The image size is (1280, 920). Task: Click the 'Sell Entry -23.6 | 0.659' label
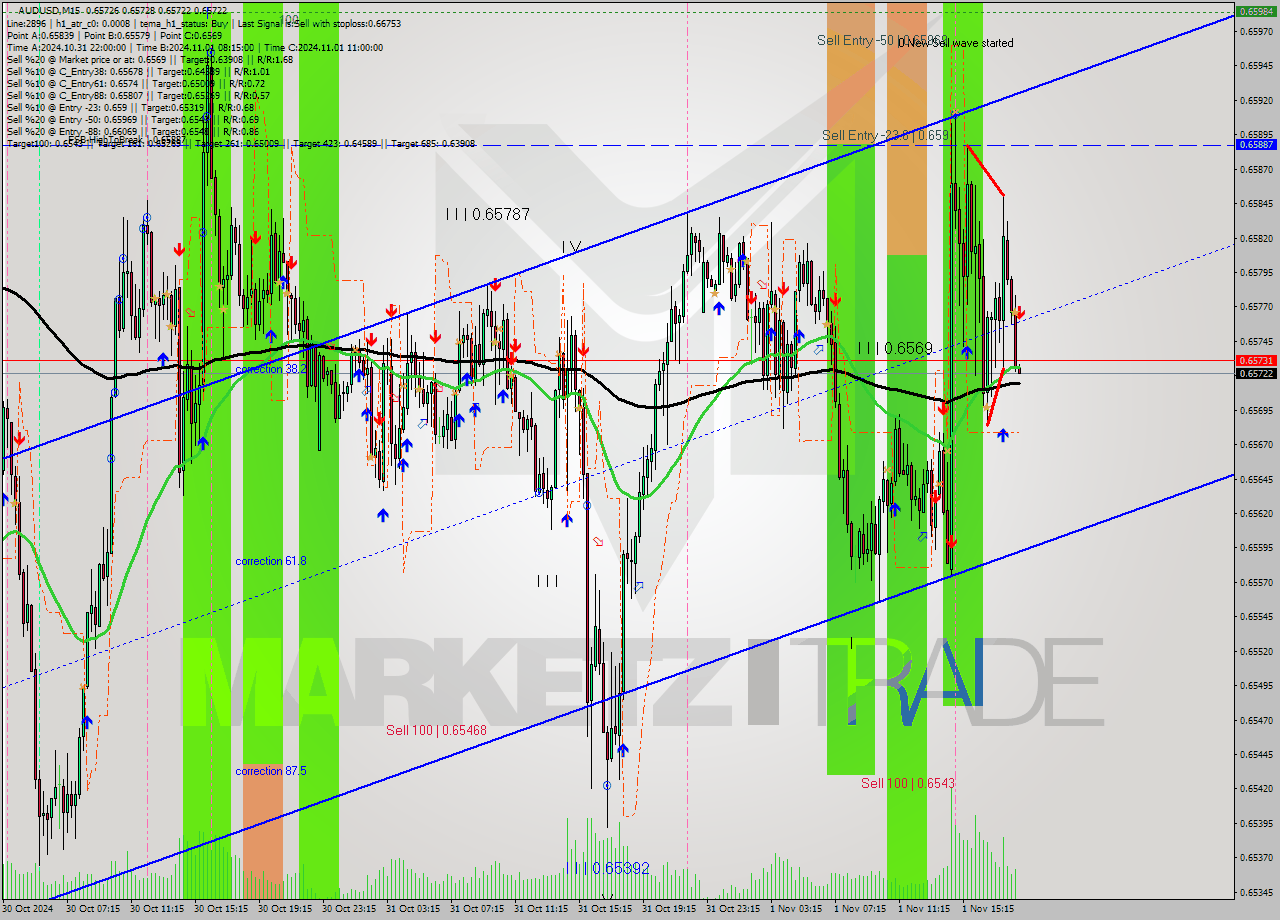point(884,135)
